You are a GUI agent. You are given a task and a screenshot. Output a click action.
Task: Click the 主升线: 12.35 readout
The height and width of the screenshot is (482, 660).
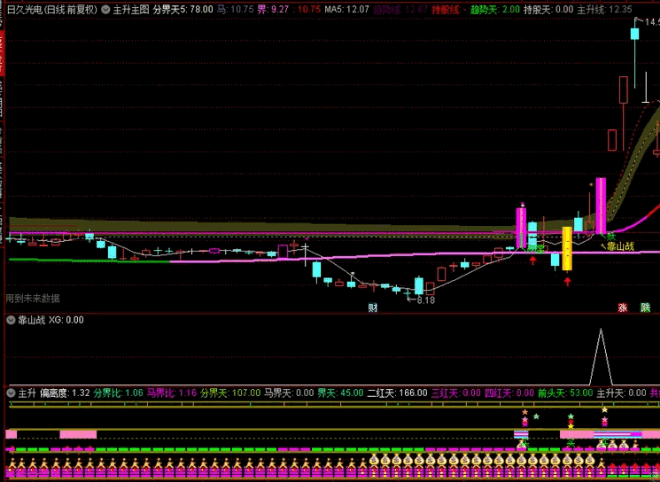(604, 10)
